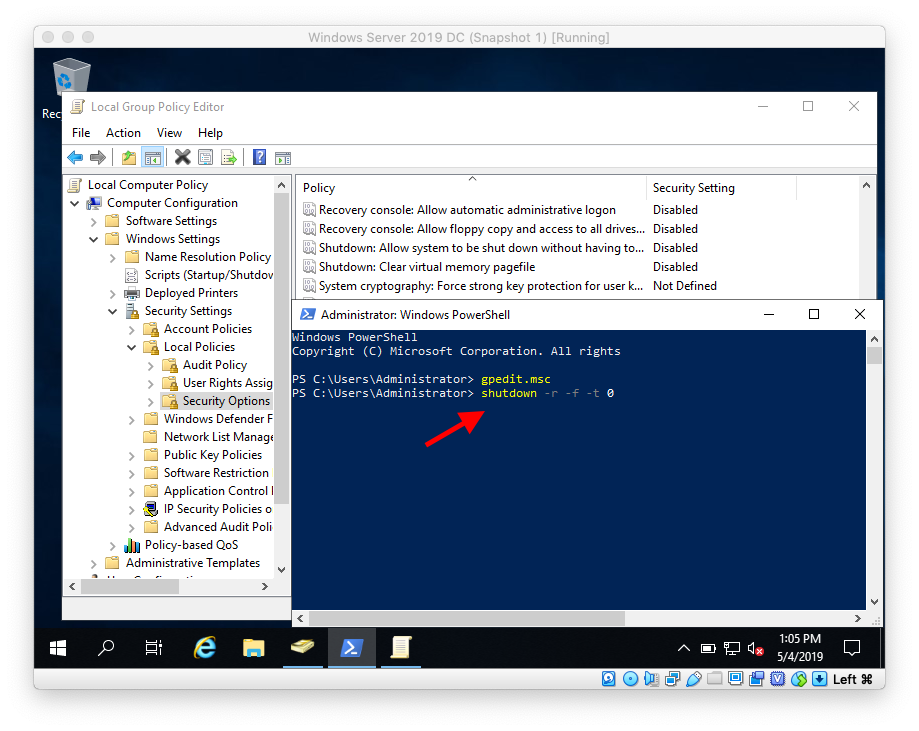This screenshot has width=919, height=731.
Task: Open Properties toolbar icon
Action: click(x=205, y=157)
